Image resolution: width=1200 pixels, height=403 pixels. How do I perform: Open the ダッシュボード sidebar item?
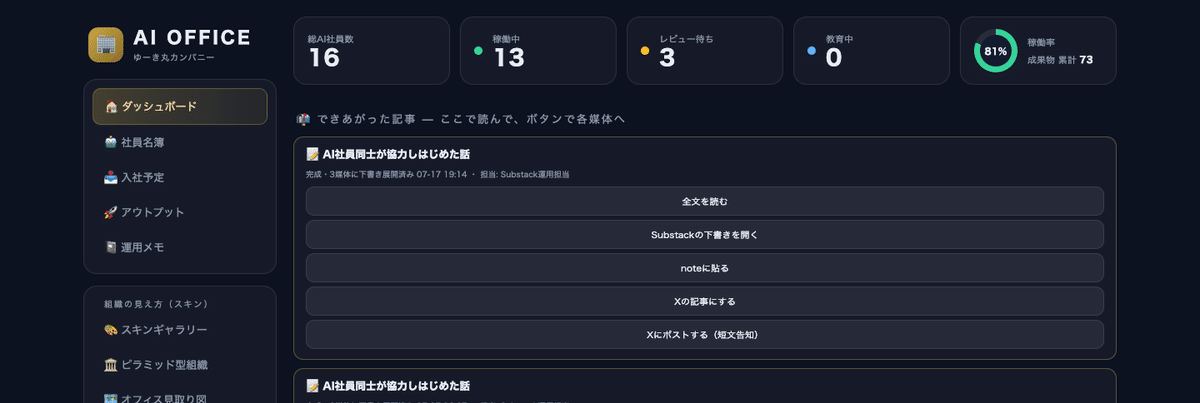[180, 107]
